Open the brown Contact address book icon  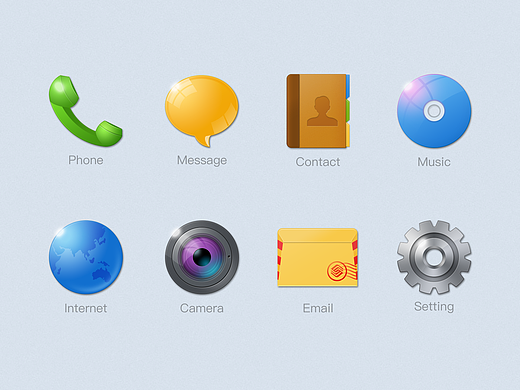pyautogui.click(x=318, y=111)
